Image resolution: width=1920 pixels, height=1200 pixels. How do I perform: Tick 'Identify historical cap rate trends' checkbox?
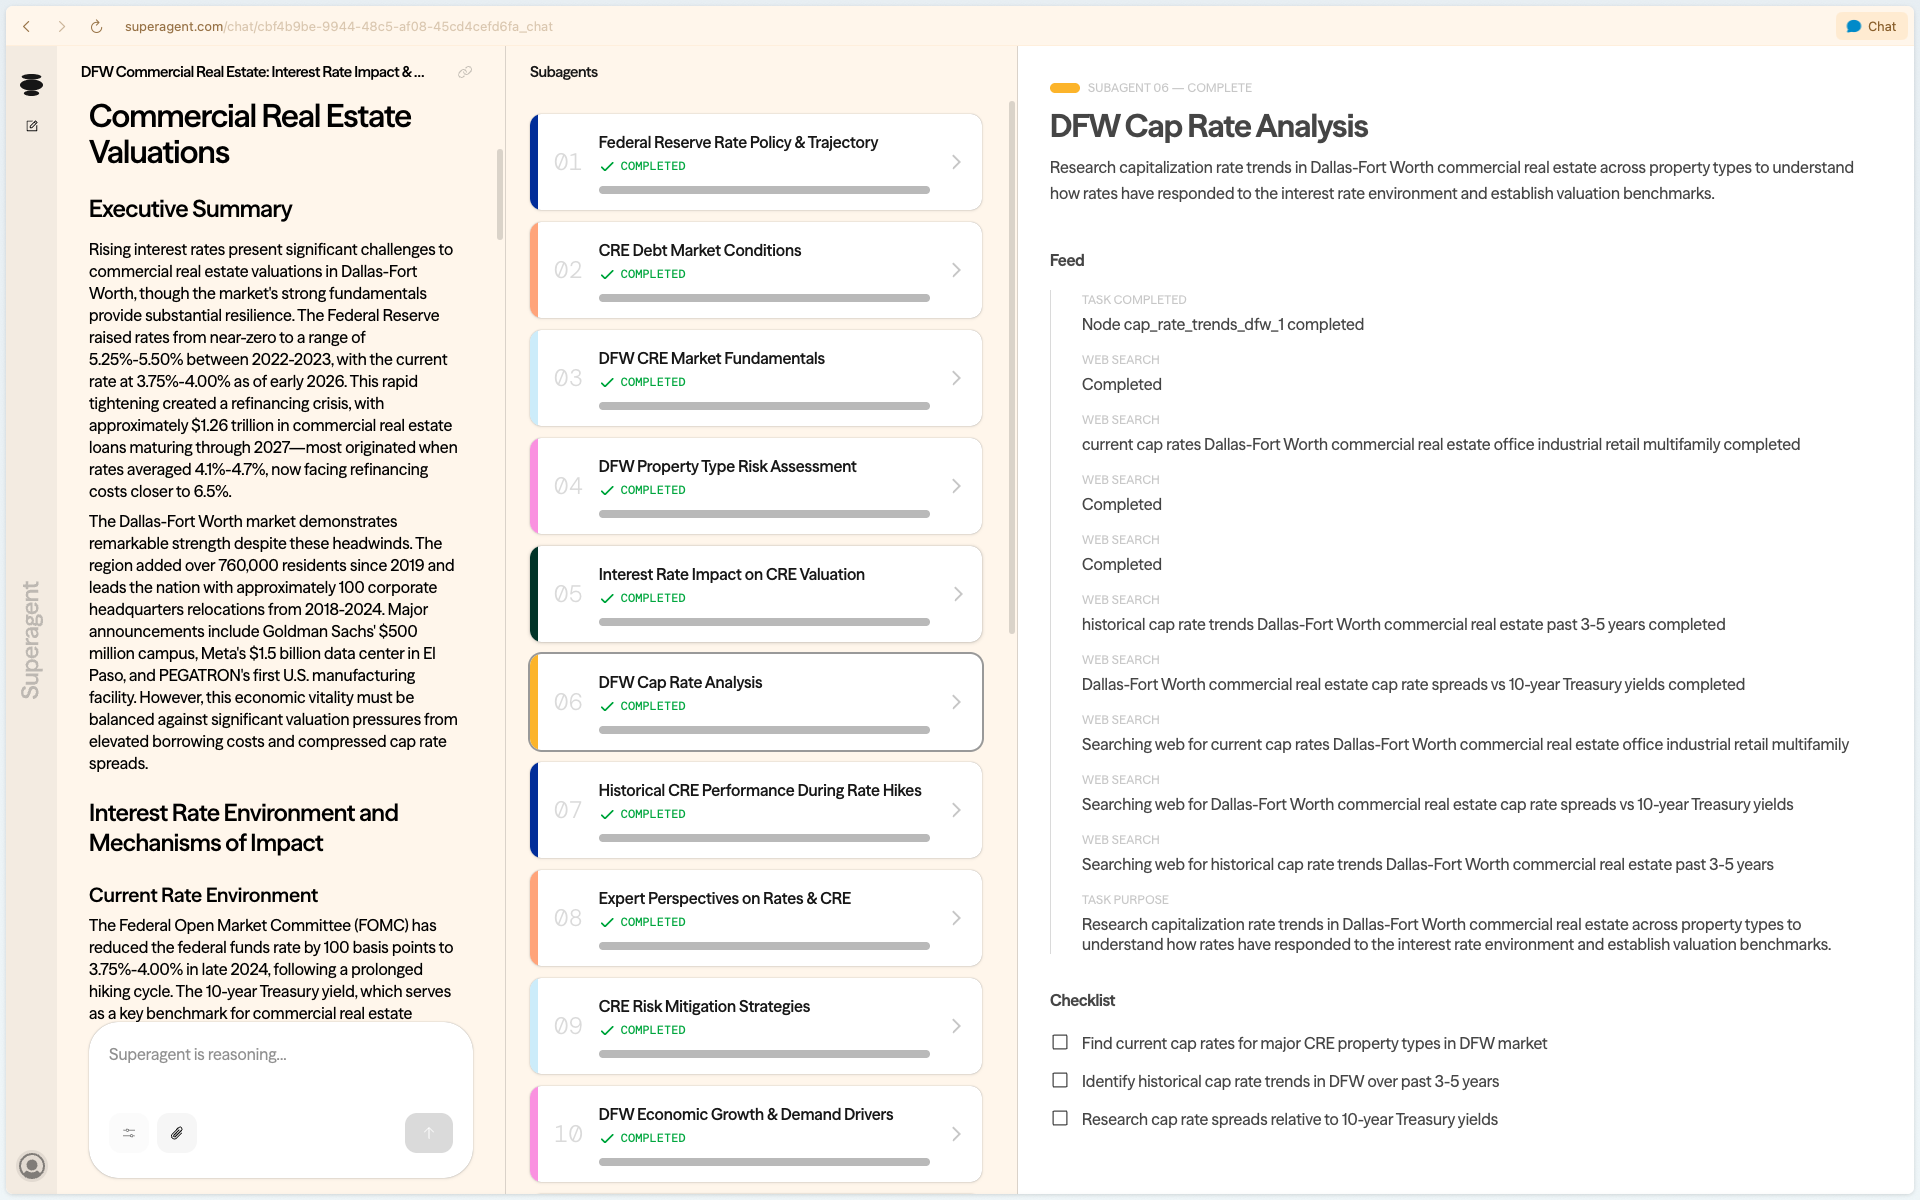click(1060, 1080)
